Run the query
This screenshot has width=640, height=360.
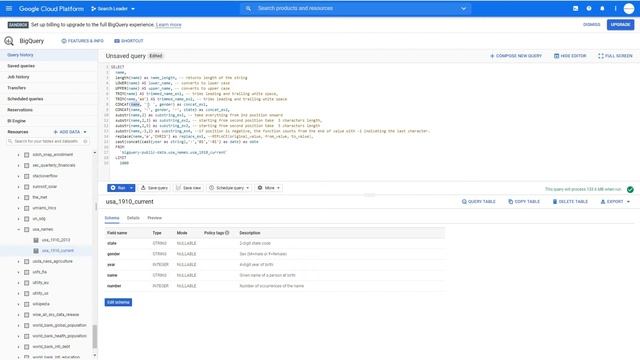[118, 188]
